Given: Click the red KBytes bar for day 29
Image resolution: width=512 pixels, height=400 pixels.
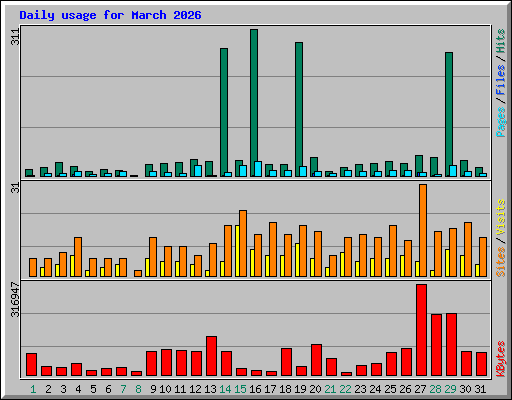Looking at the screenshot, I should tap(451, 345).
